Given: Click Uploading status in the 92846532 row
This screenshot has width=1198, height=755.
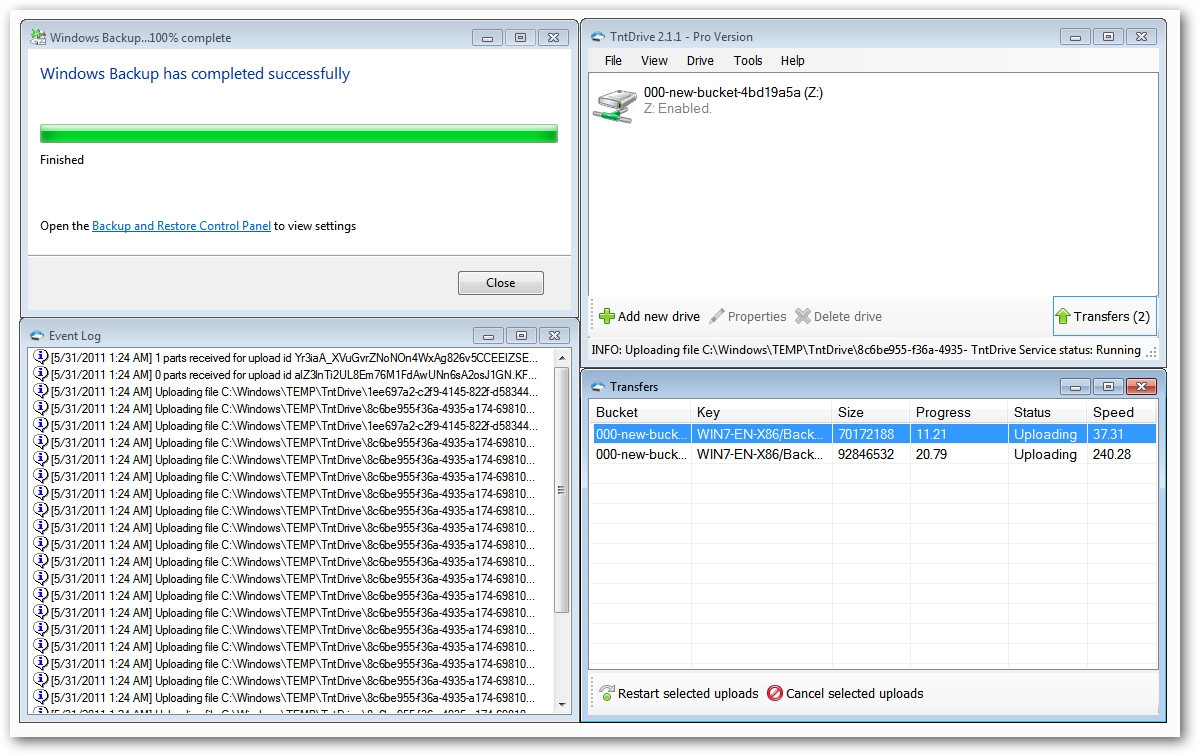Looking at the screenshot, I should tap(1045, 454).
